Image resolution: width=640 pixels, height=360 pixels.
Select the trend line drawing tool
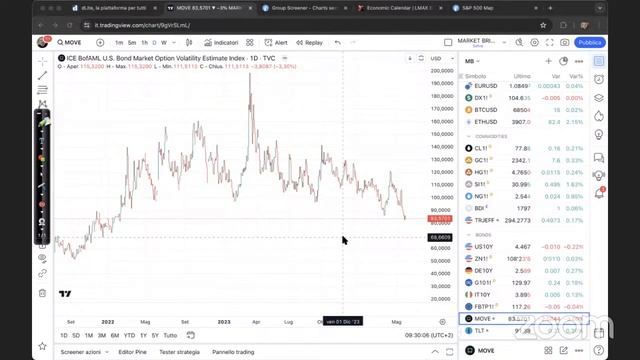click(x=42, y=76)
